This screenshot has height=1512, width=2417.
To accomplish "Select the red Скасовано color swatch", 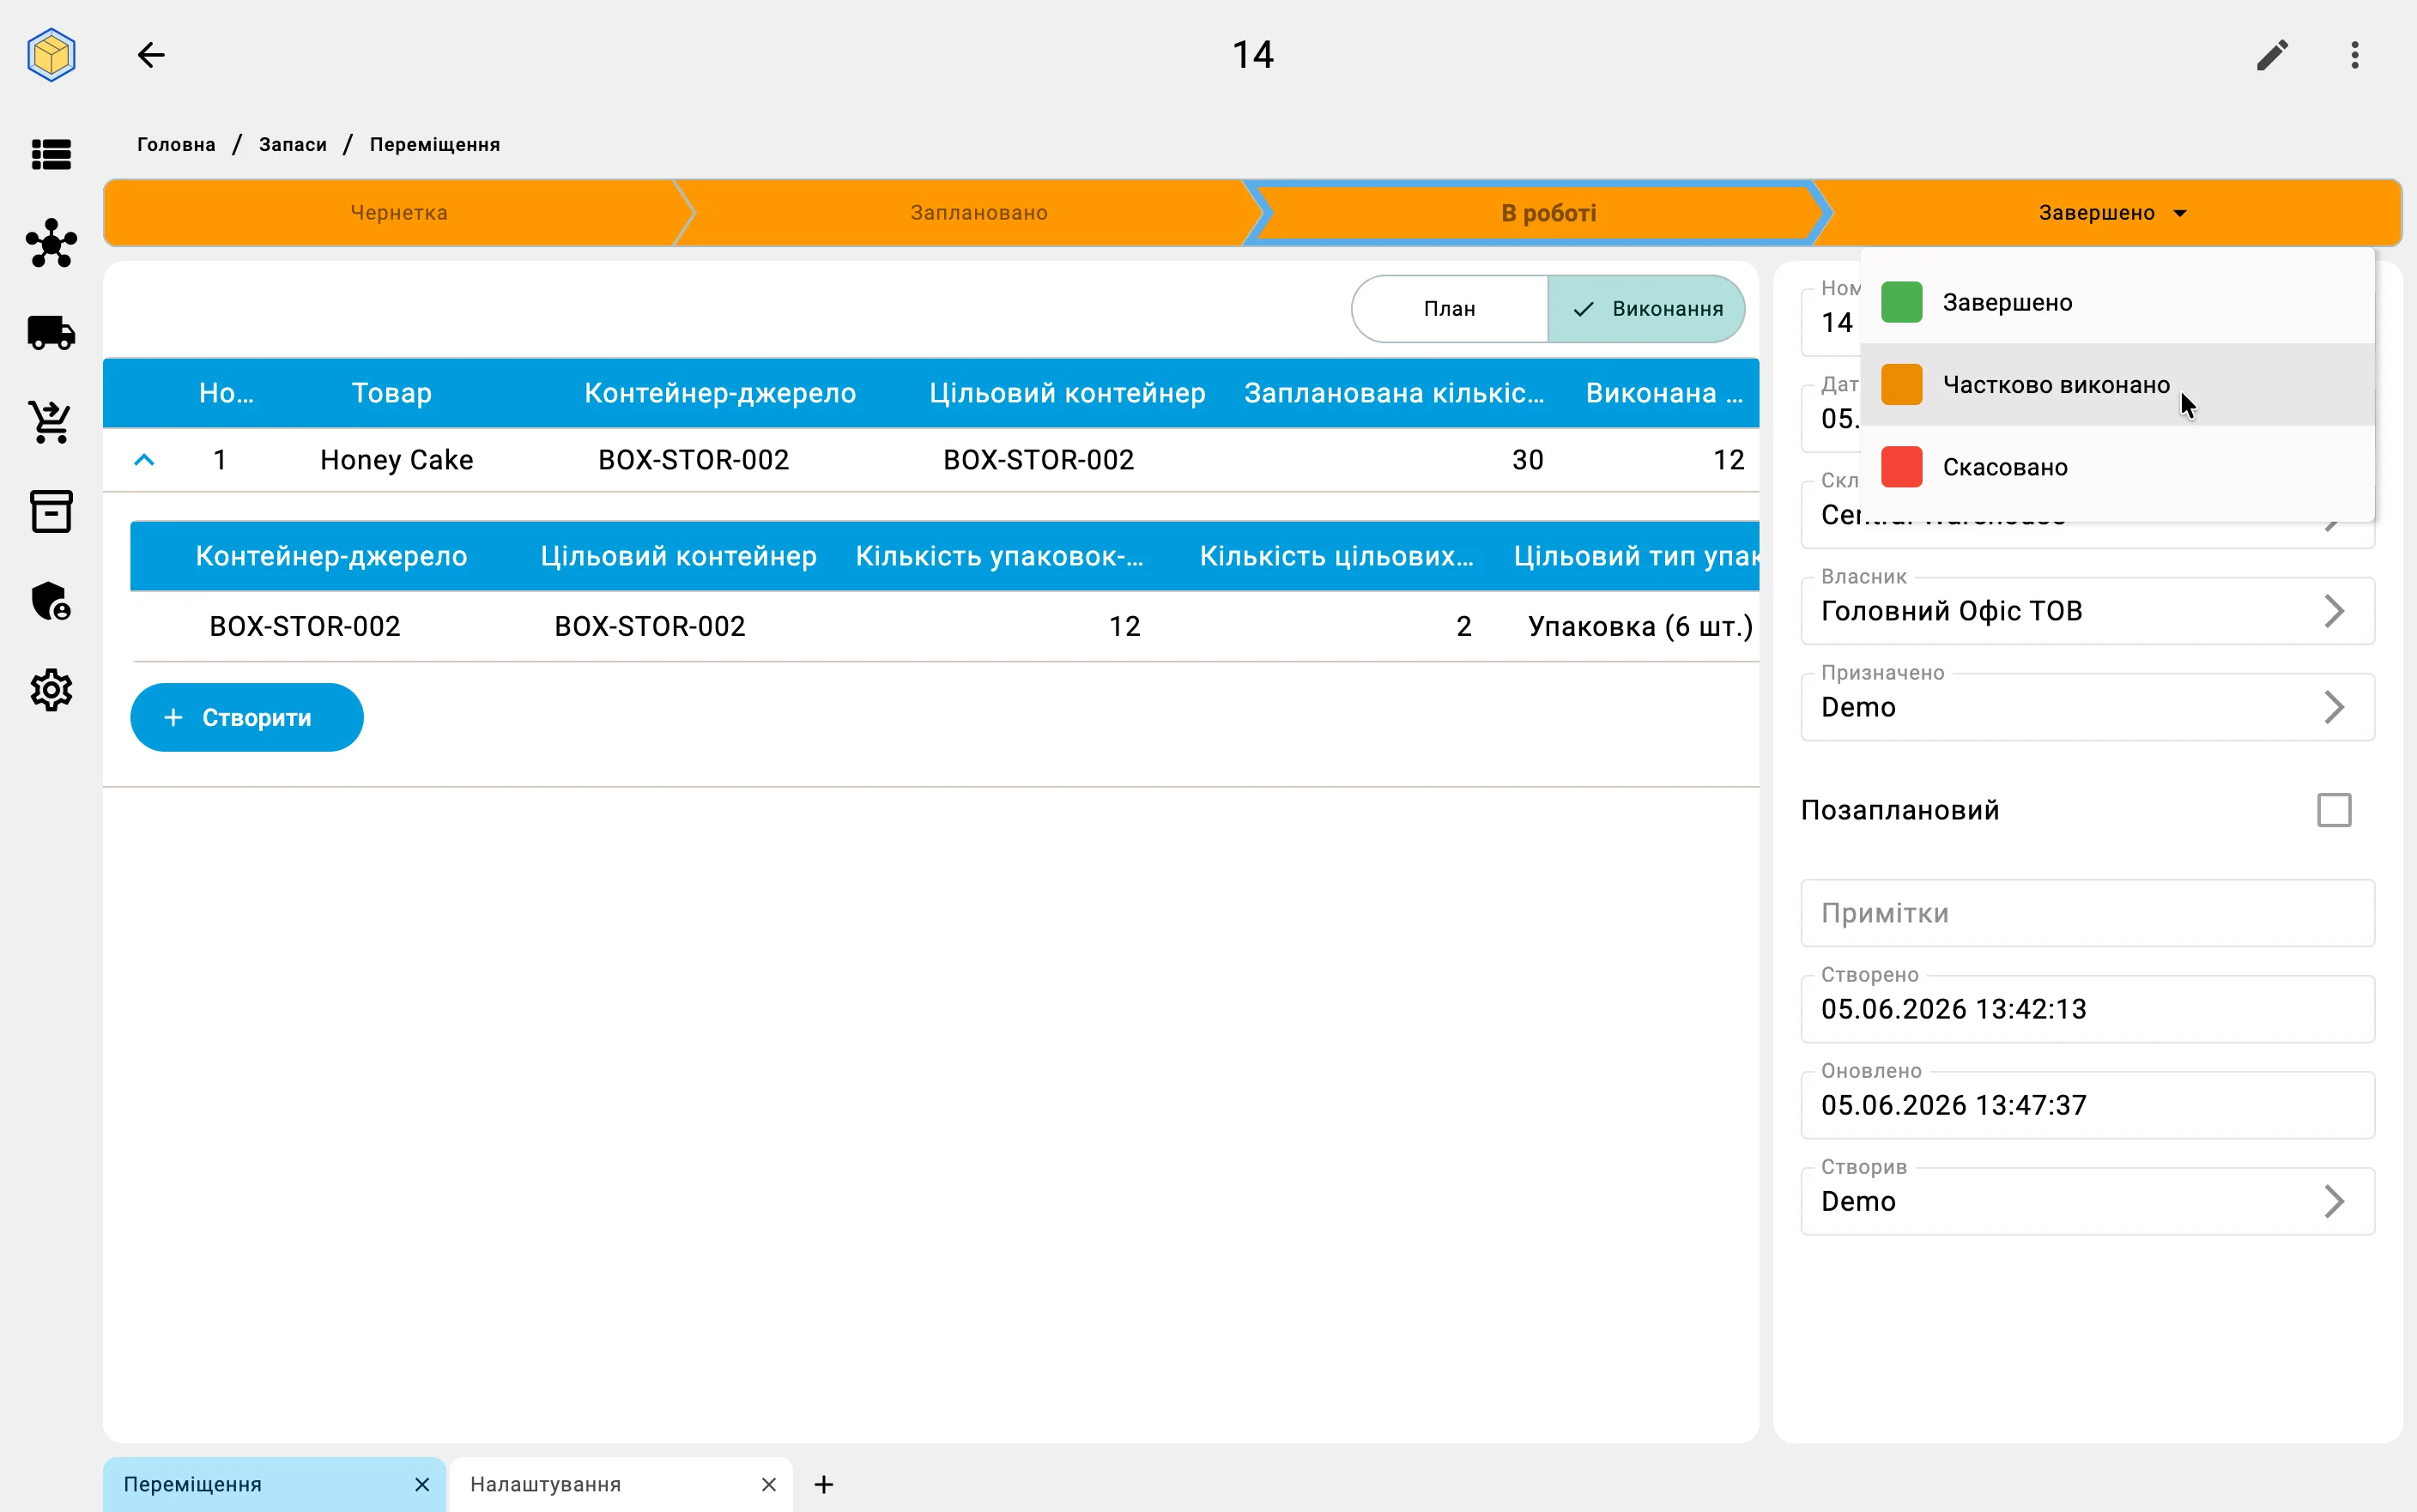I will 1901,467.
